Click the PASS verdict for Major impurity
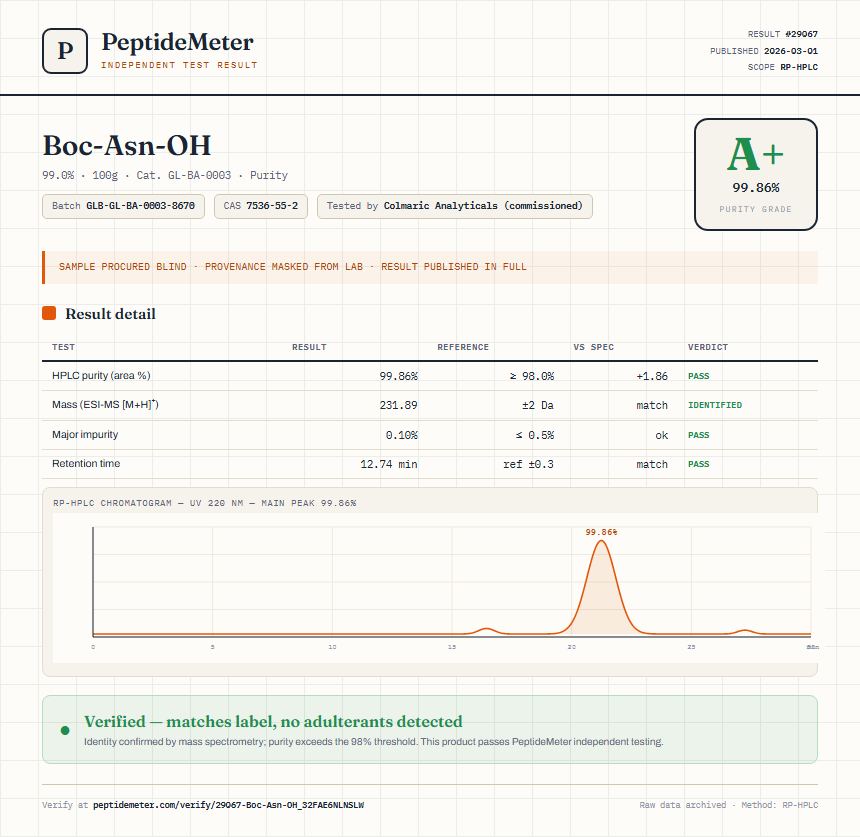This screenshot has height=837, width=860. pyautogui.click(x=698, y=435)
